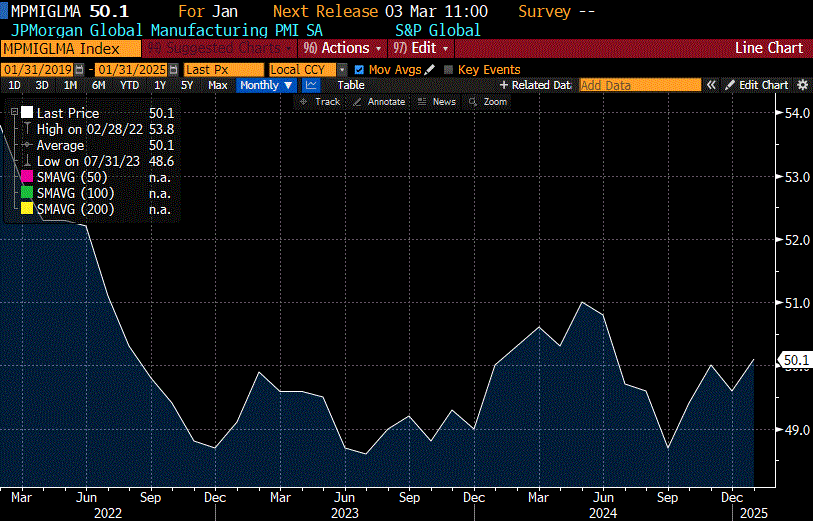The image size is (813, 521).
Task: Activate the Zoom magnifier tool
Action: coord(488,102)
